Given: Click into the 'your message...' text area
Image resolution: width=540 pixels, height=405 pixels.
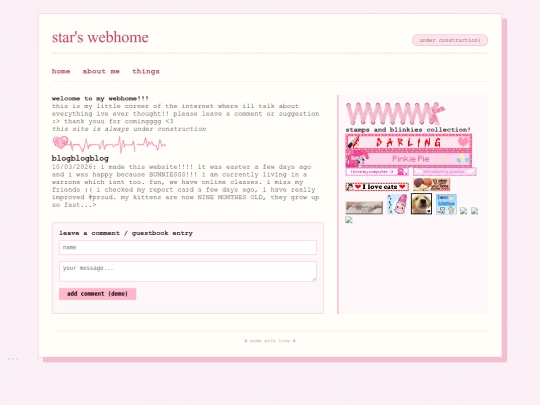Looking at the screenshot, I should click(x=188, y=271).
